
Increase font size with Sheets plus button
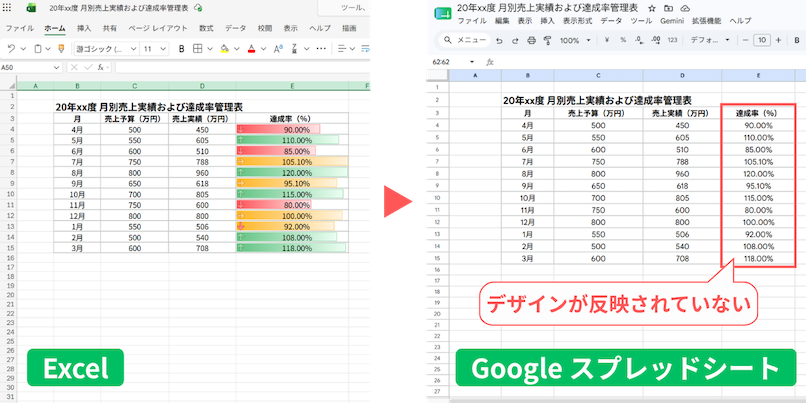(778, 40)
